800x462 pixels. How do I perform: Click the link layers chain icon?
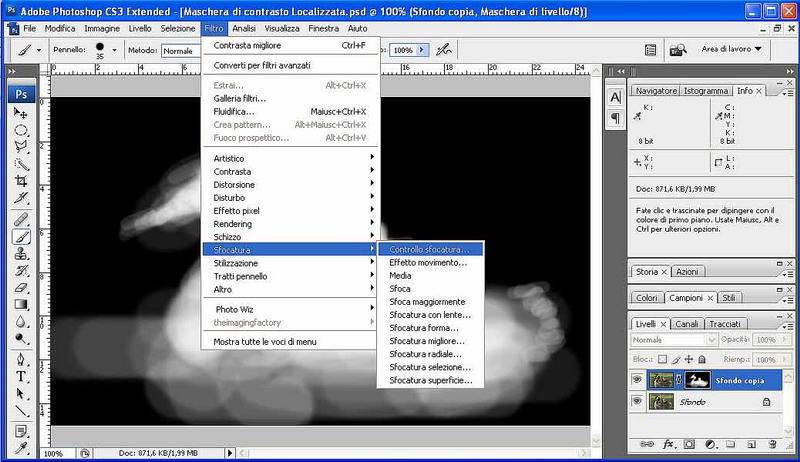coord(646,444)
